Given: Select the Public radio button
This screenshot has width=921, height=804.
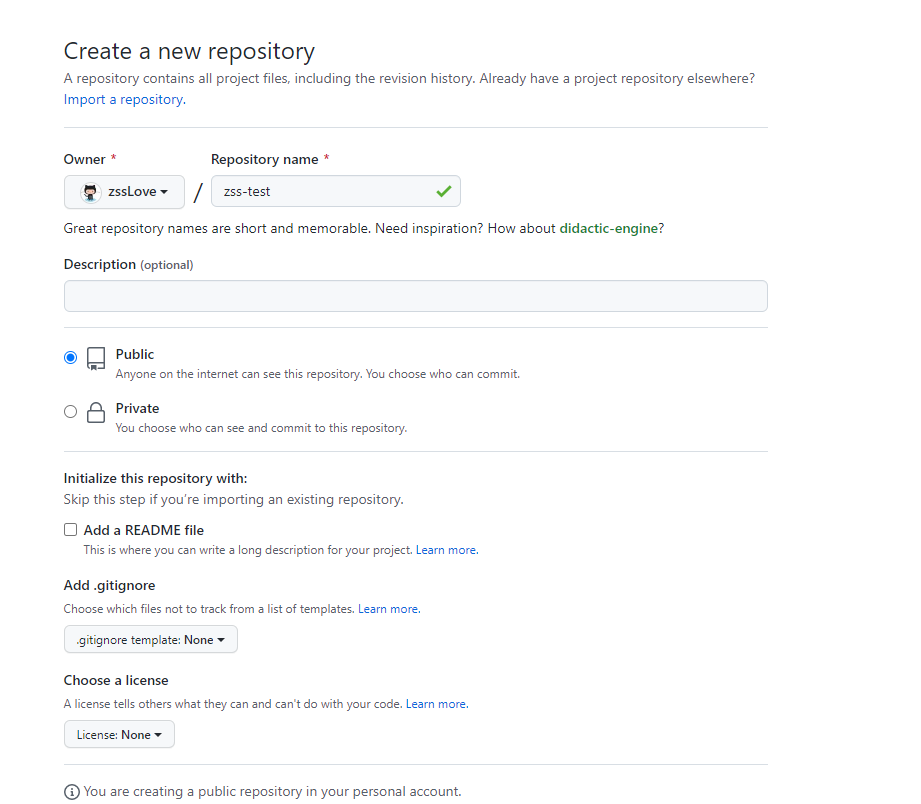Looking at the screenshot, I should tap(70, 357).
